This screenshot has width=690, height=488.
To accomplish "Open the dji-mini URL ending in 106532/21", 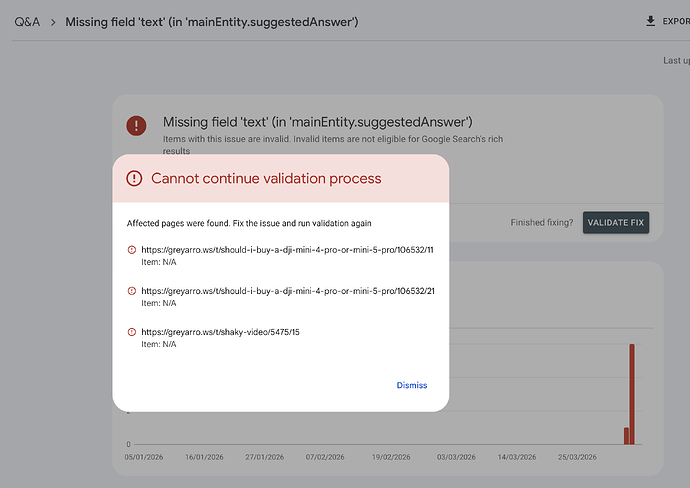I will click(x=288, y=291).
